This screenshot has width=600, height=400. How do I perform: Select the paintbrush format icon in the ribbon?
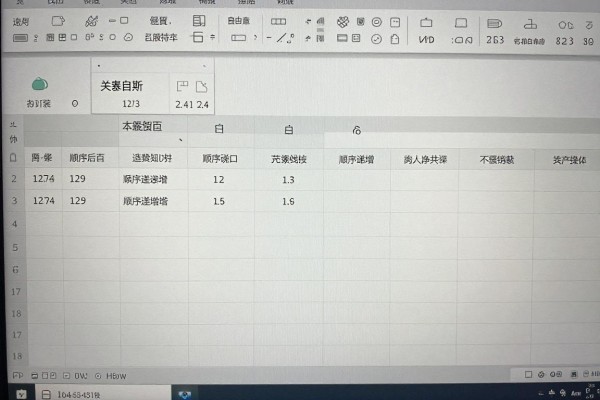click(91, 21)
